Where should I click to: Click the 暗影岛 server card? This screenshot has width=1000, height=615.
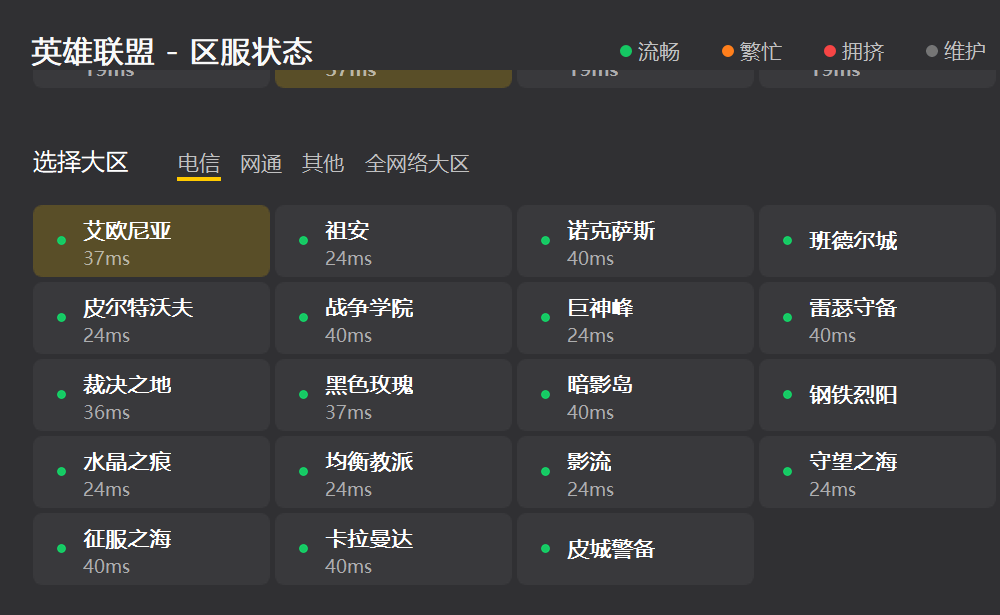pyautogui.click(x=635, y=395)
